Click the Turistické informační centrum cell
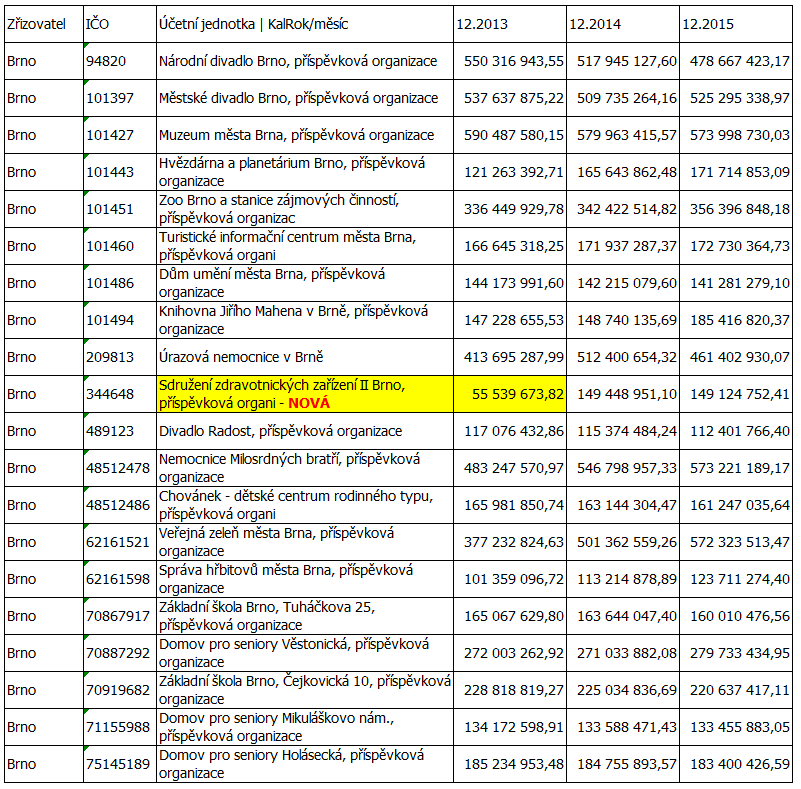 (x=305, y=246)
